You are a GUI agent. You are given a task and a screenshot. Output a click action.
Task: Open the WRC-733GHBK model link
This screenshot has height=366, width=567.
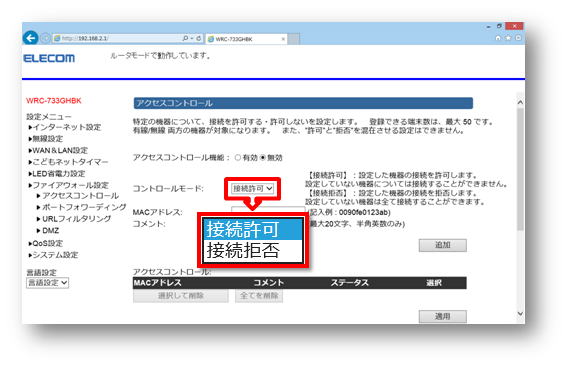coord(54,101)
